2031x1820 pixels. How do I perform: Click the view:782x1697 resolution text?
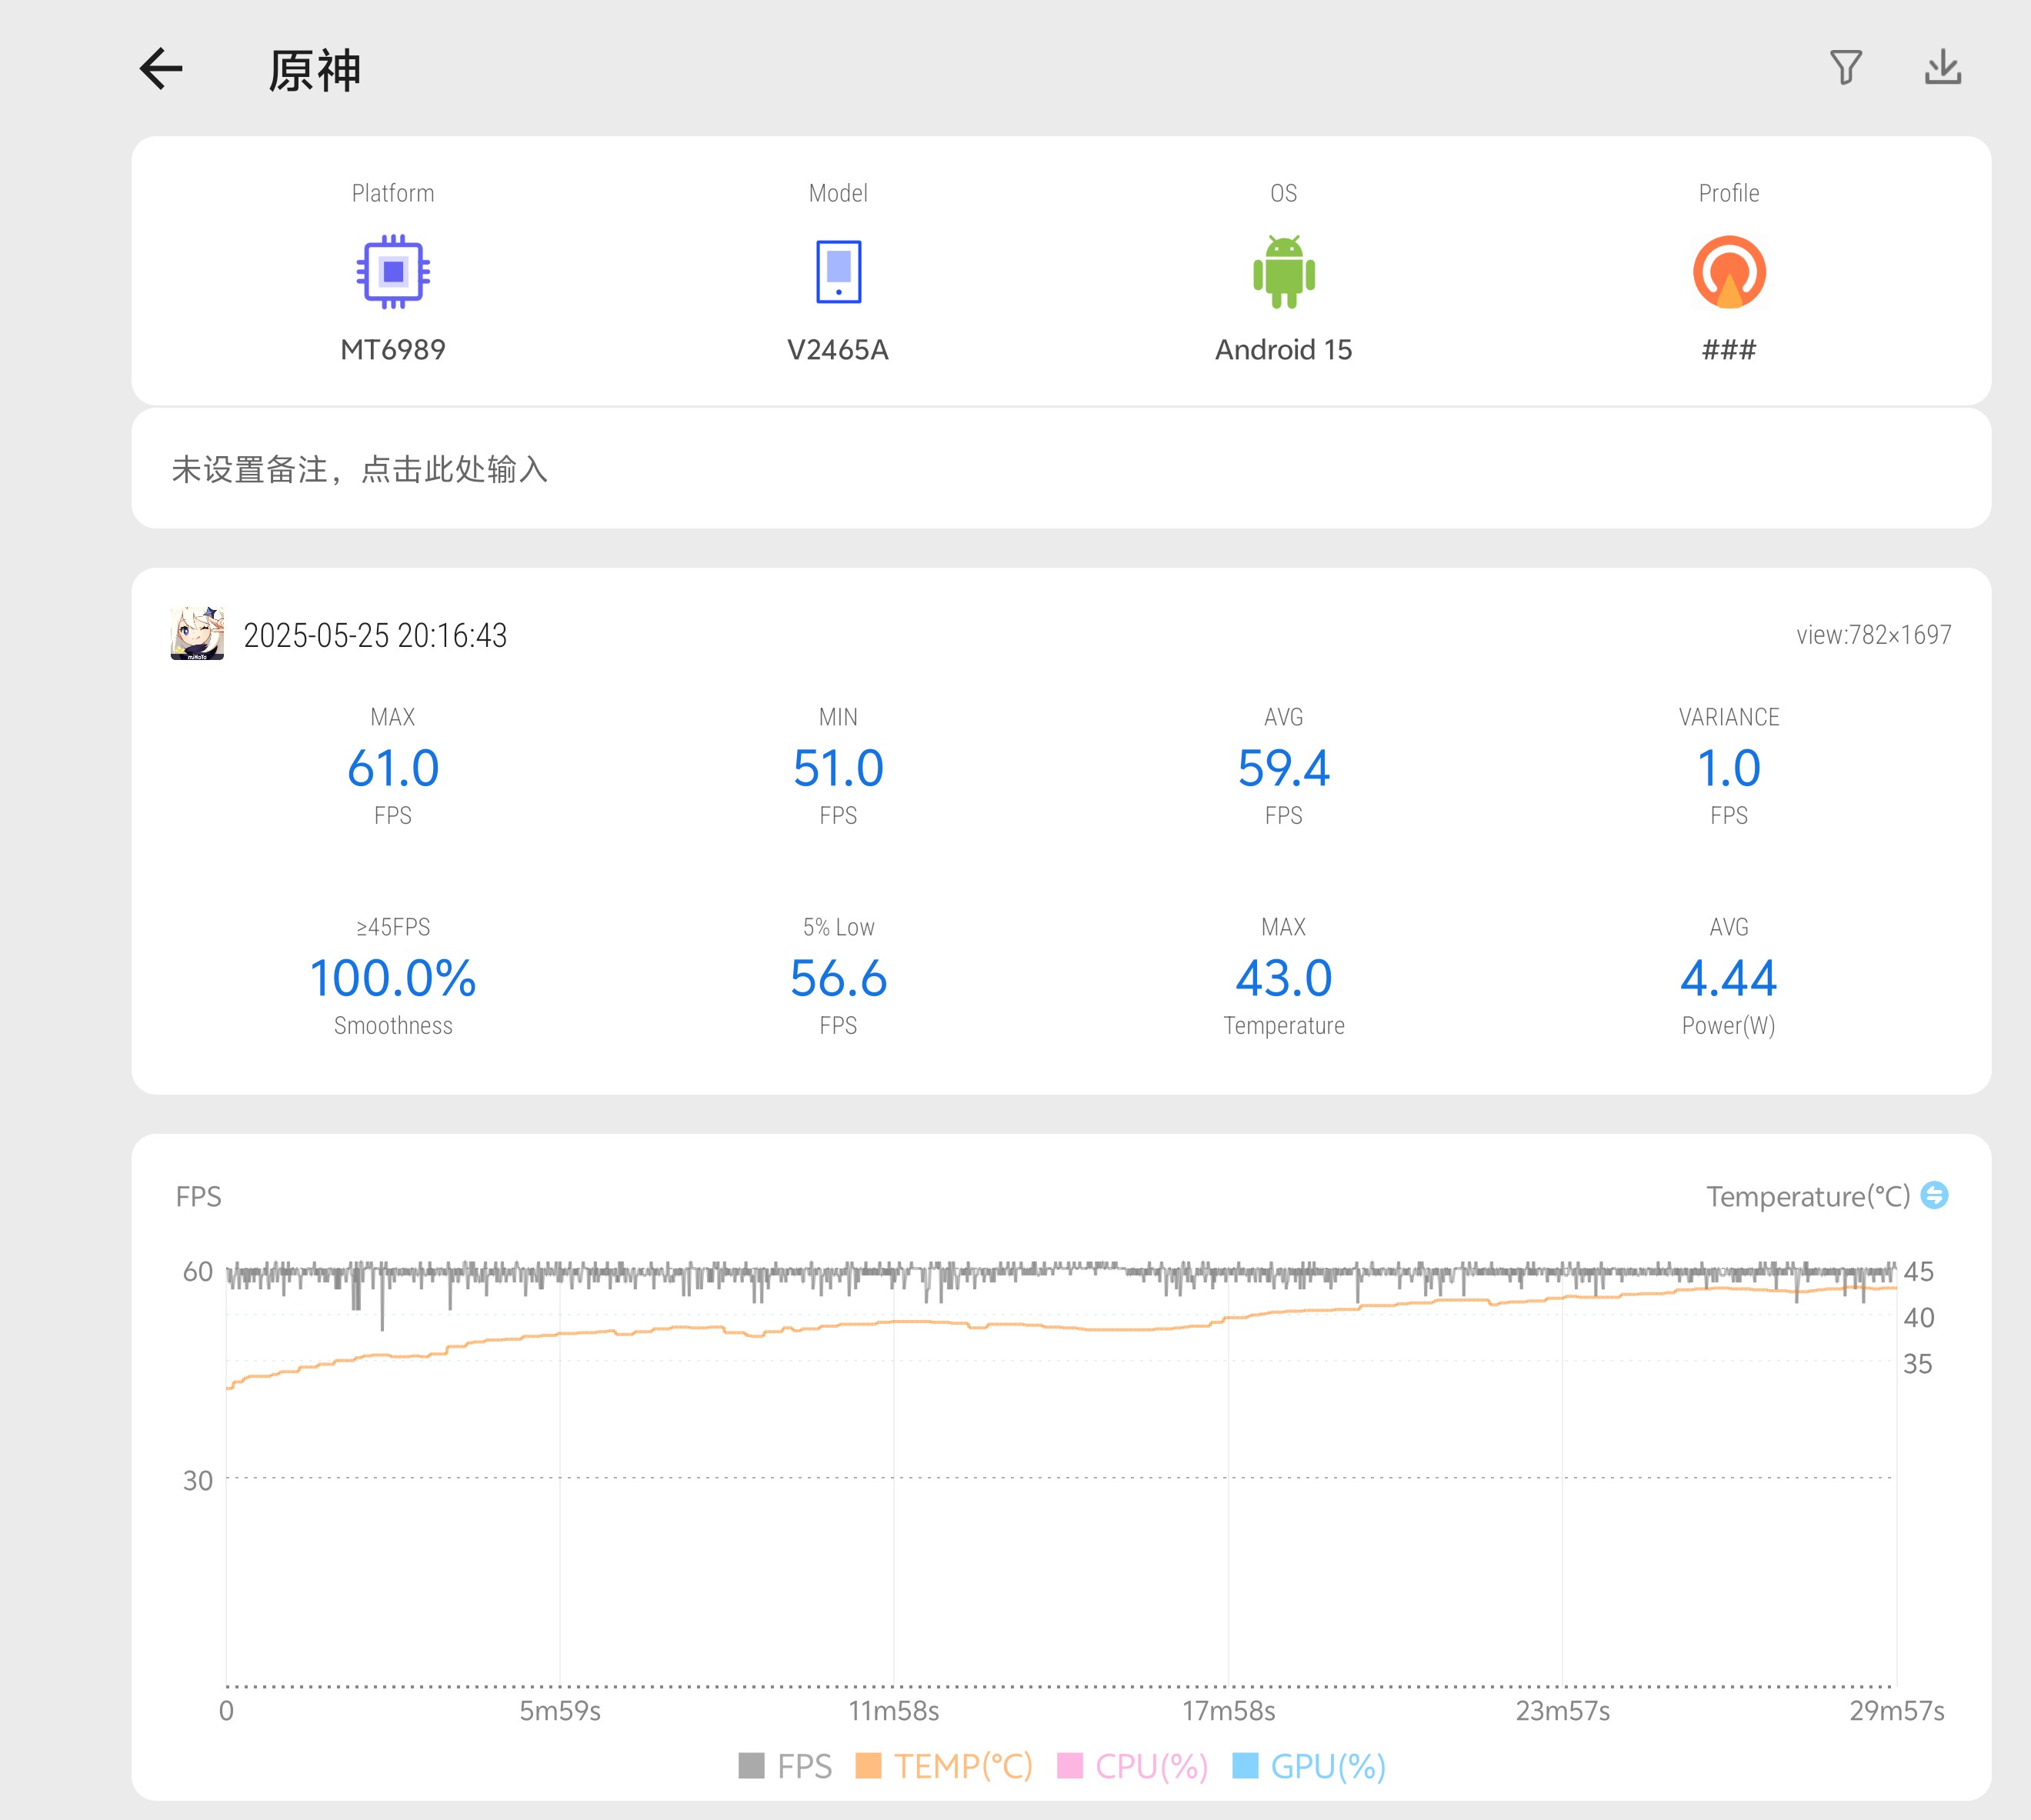click(x=1874, y=635)
